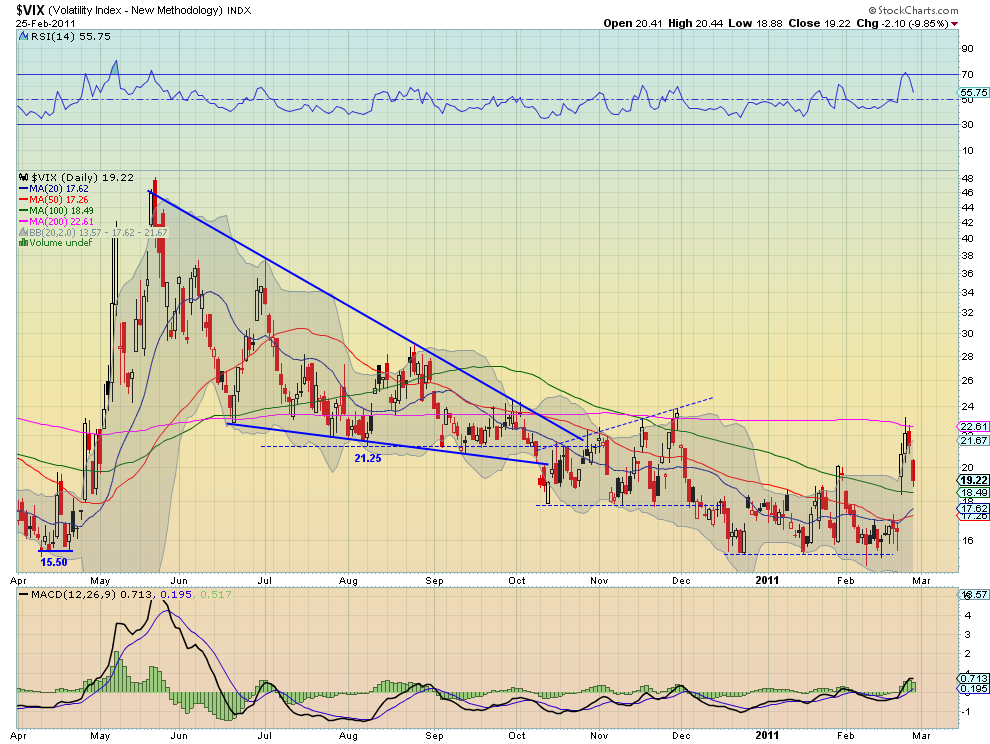This screenshot has width=990, height=744.
Task: Click the volume bars icon beside Volume undef
Action: point(23,243)
